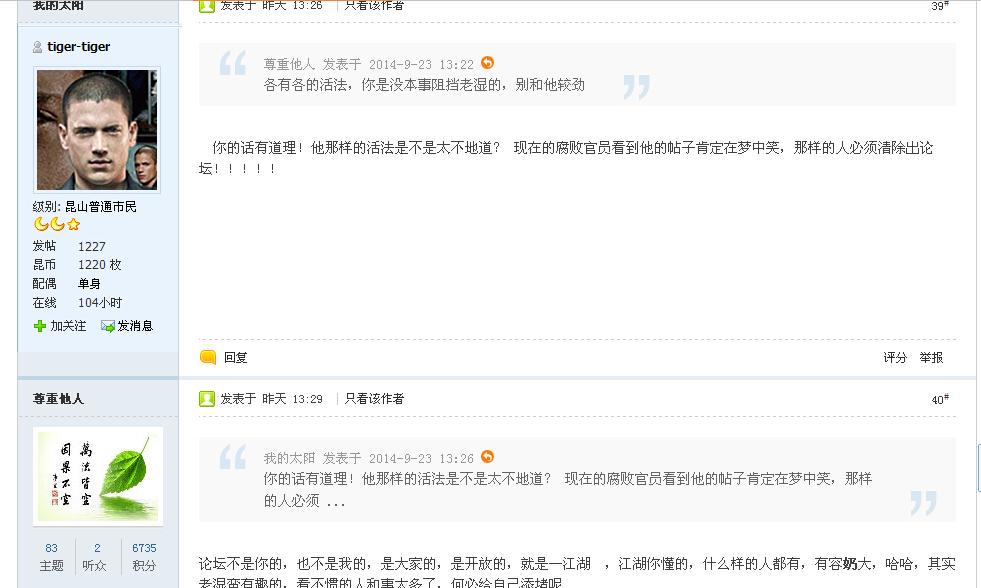
Task: Click 只看该作者 on post 40
Action: coord(374,398)
